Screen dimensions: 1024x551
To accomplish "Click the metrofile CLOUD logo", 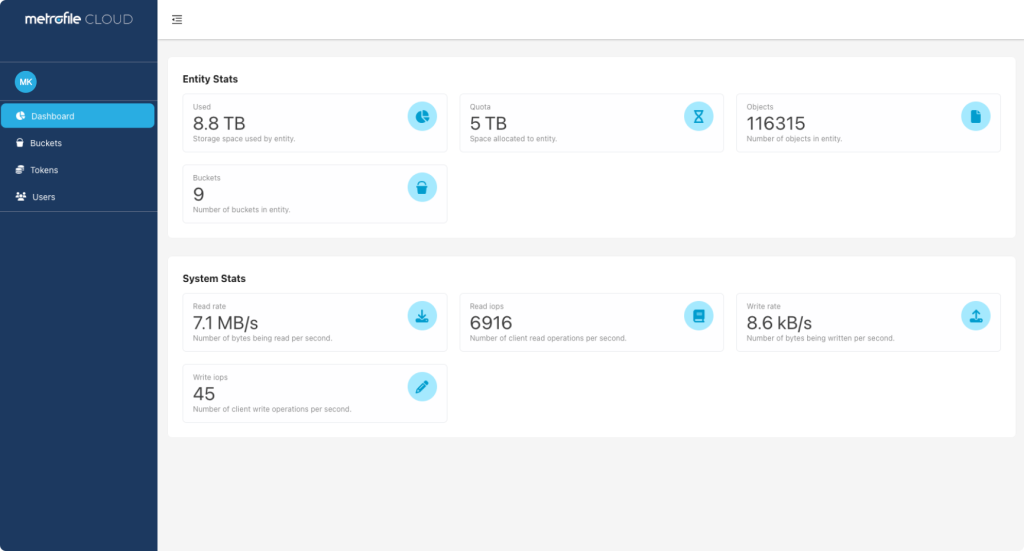I will 79,19.
